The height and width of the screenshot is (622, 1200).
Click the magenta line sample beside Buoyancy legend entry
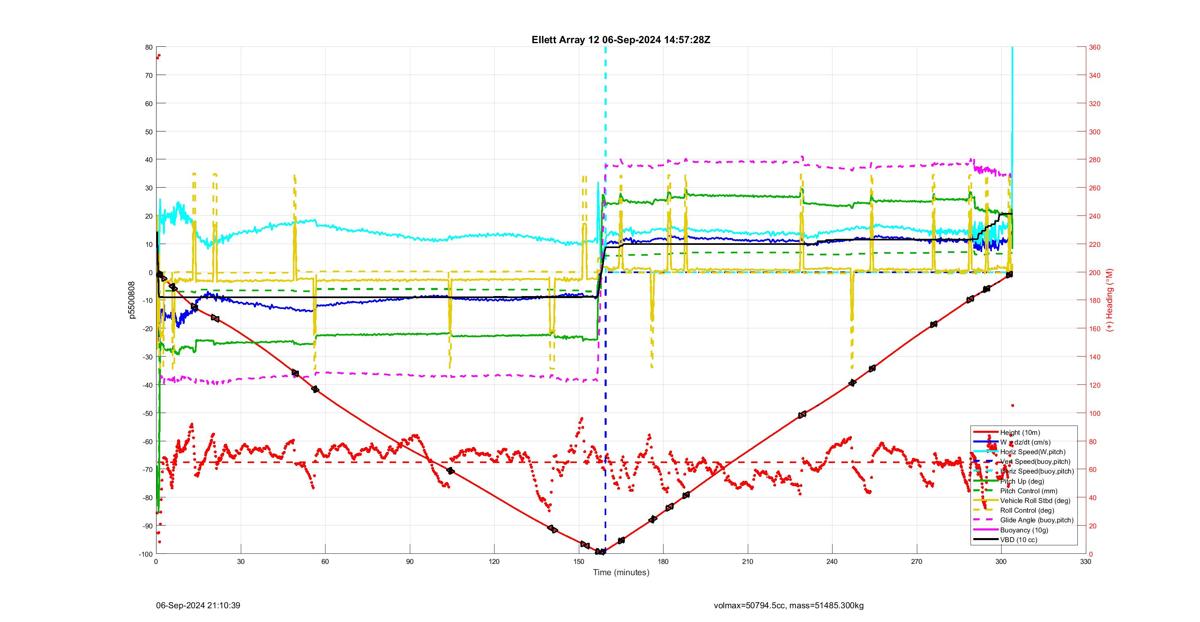[986, 530]
